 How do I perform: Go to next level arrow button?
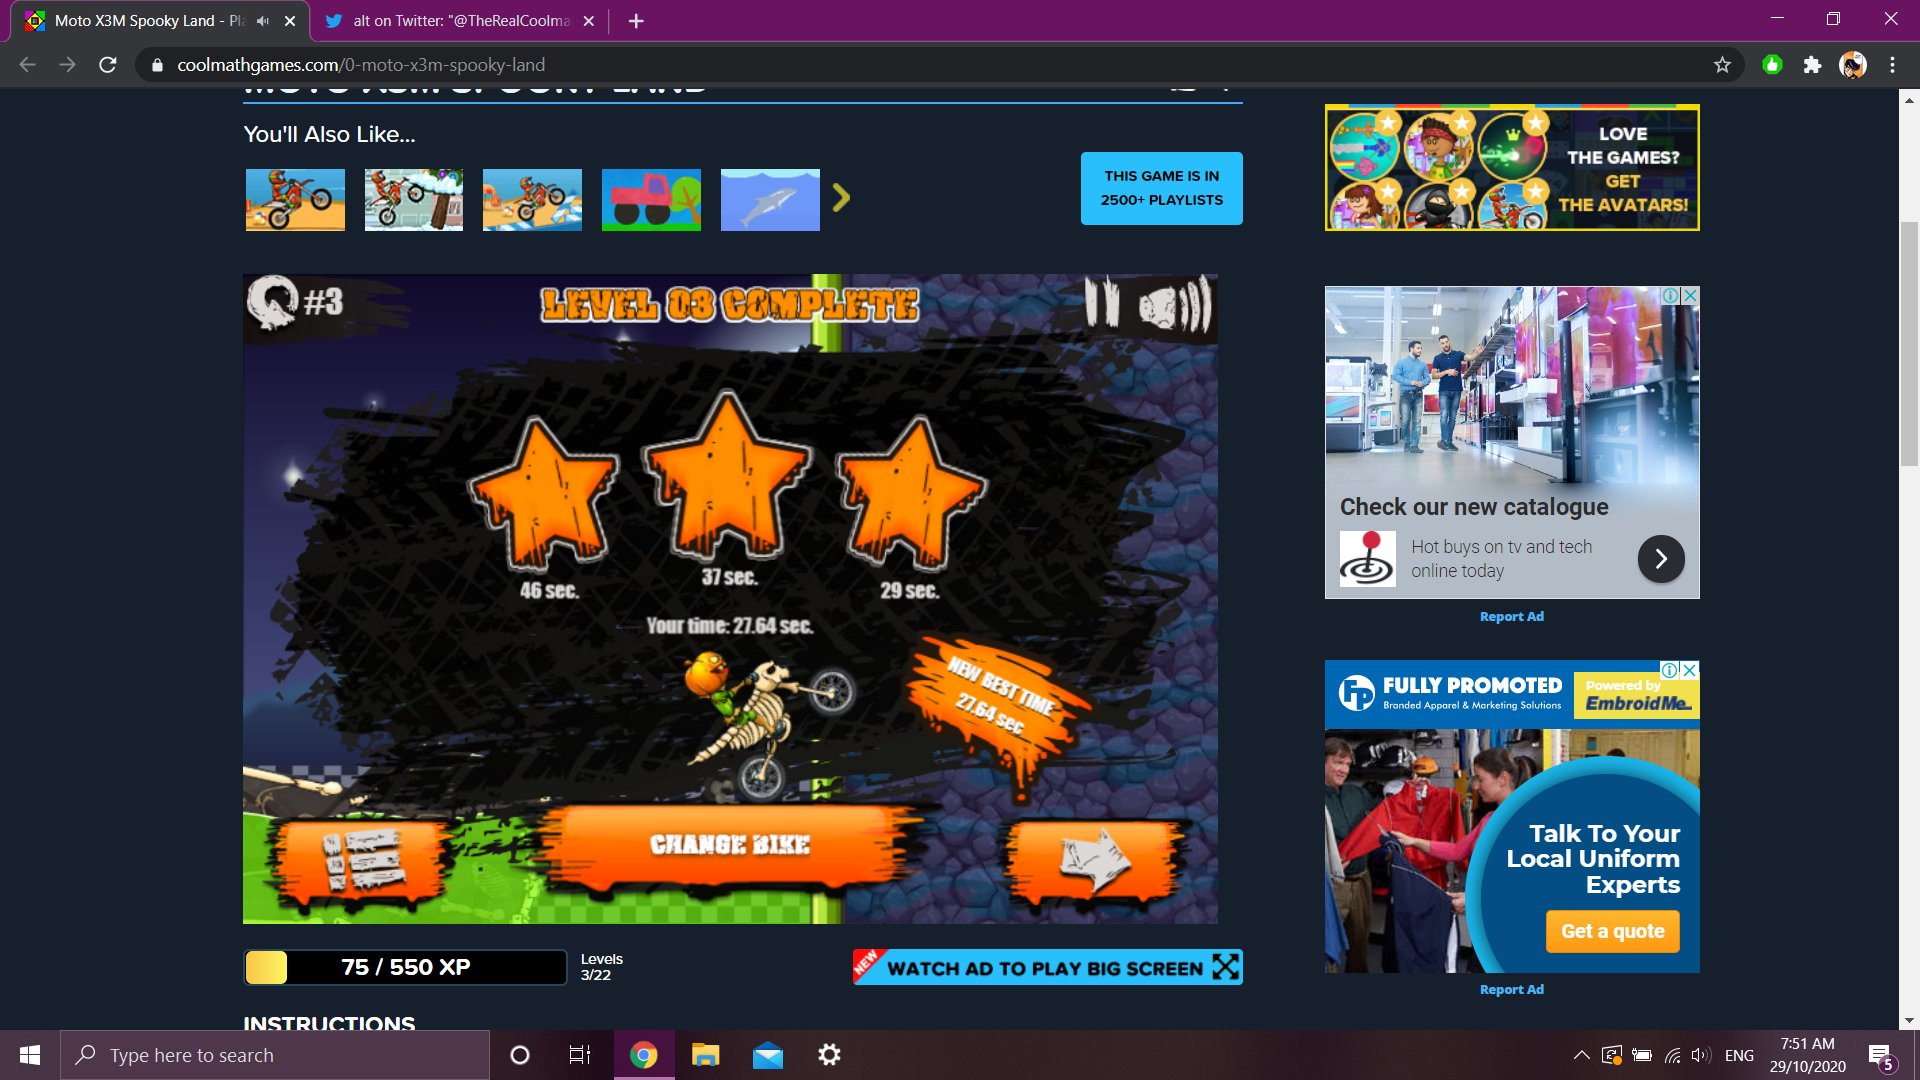pos(1095,858)
